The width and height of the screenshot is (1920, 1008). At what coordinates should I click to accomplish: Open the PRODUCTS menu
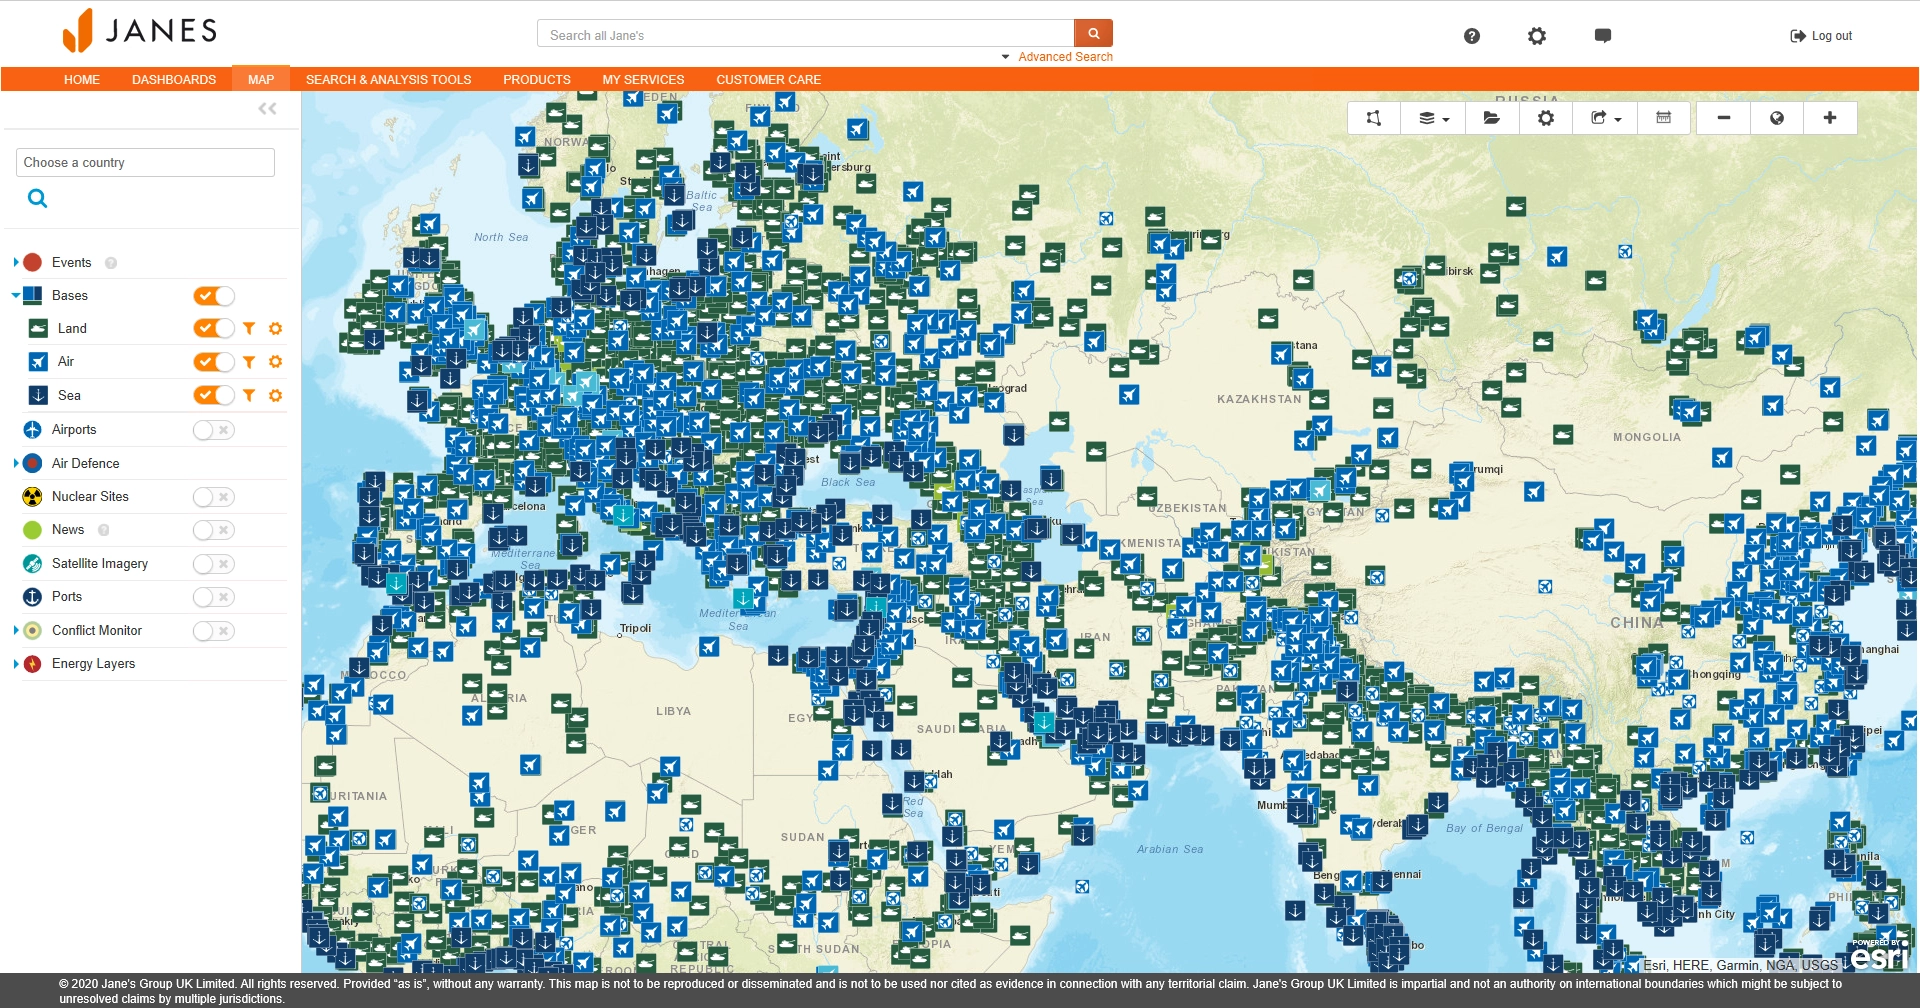tap(537, 79)
